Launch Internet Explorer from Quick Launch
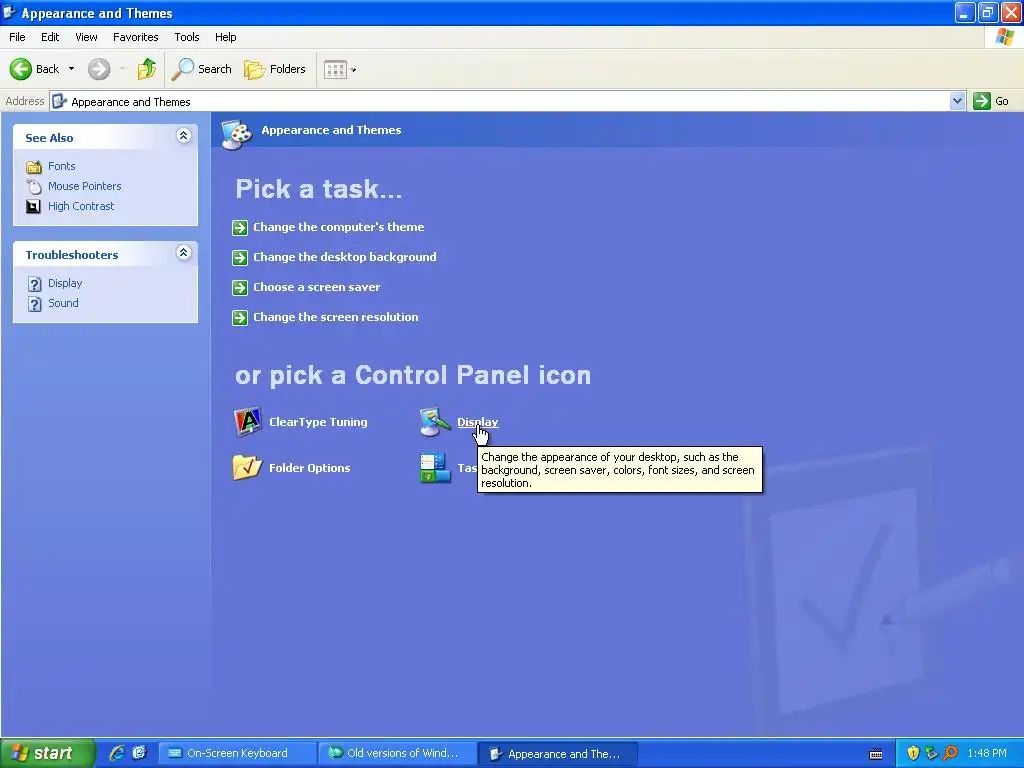This screenshot has width=1024, height=768. pos(117,753)
